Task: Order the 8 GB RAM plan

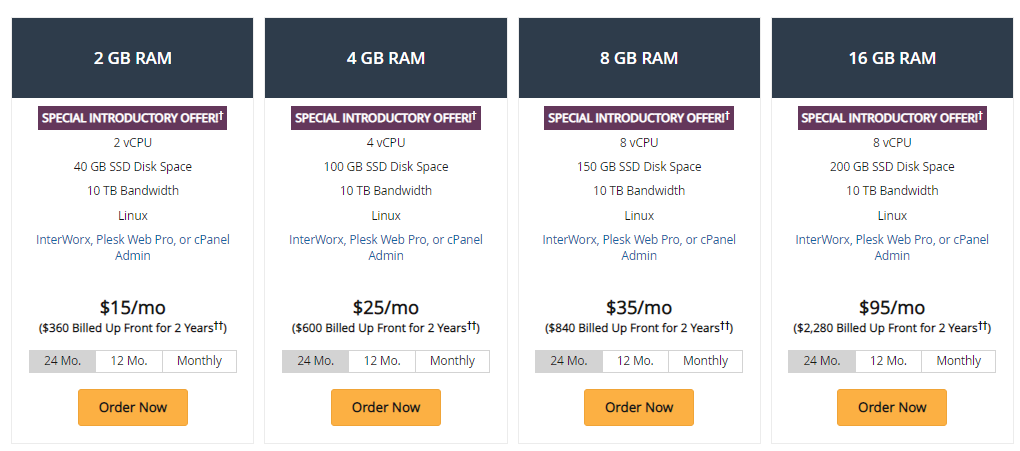Action: click(x=639, y=407)
